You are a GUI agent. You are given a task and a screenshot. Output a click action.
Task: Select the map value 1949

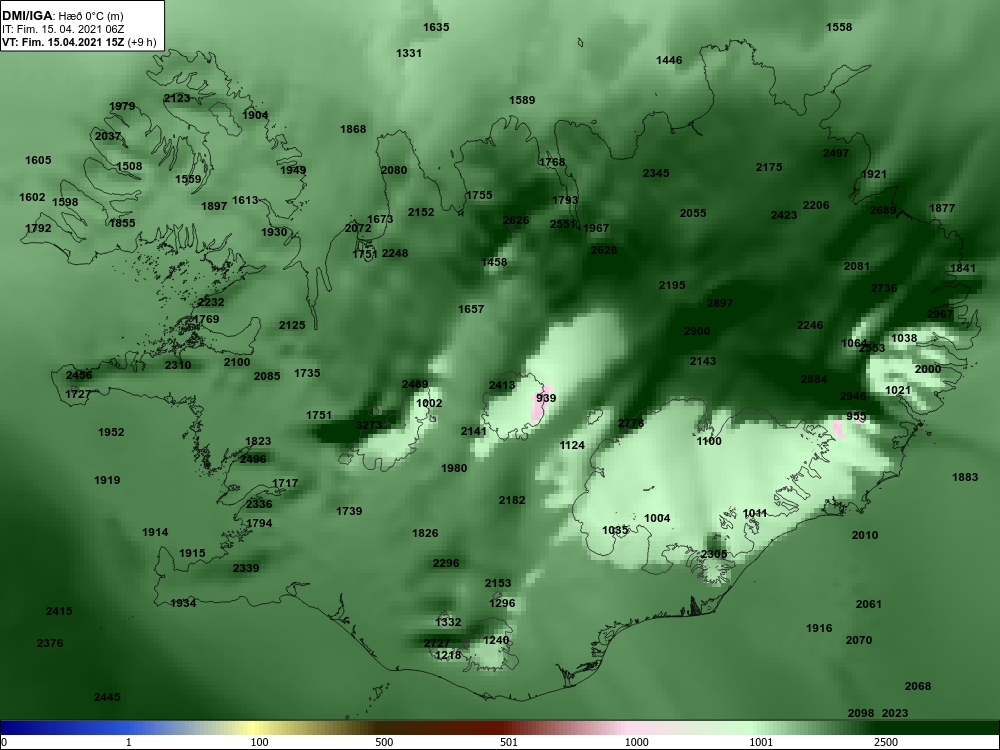(x=293, y=170)
